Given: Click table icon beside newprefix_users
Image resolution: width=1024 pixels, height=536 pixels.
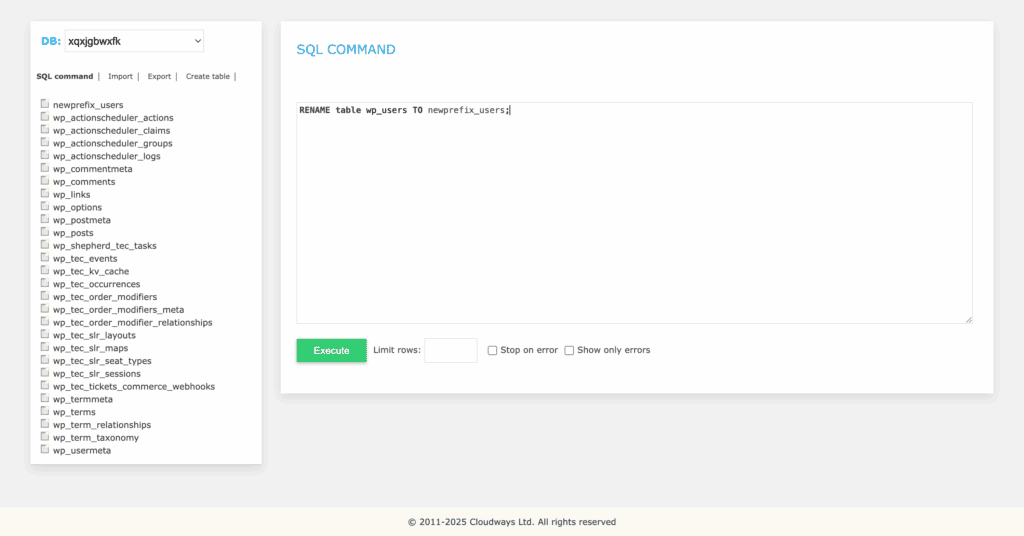Looking at the screenshot, I should point(44,104).
